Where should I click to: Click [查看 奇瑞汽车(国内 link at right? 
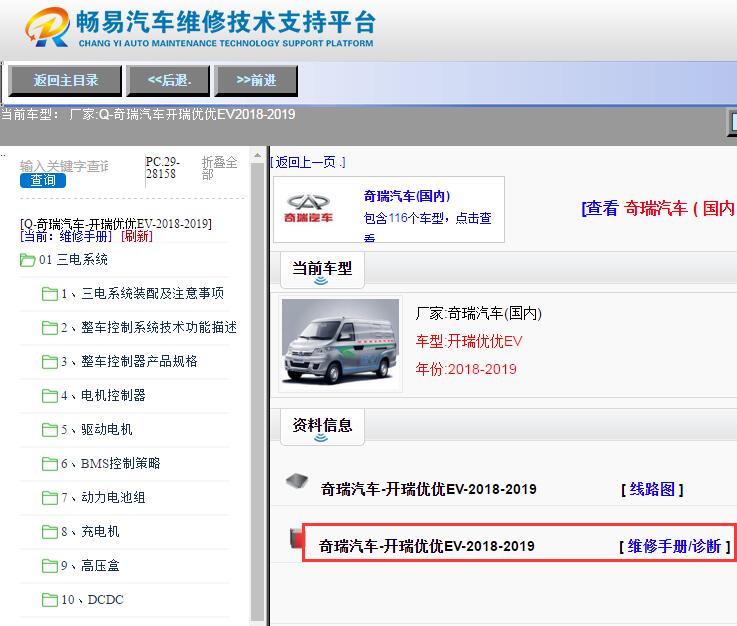[x=659, y=208]
